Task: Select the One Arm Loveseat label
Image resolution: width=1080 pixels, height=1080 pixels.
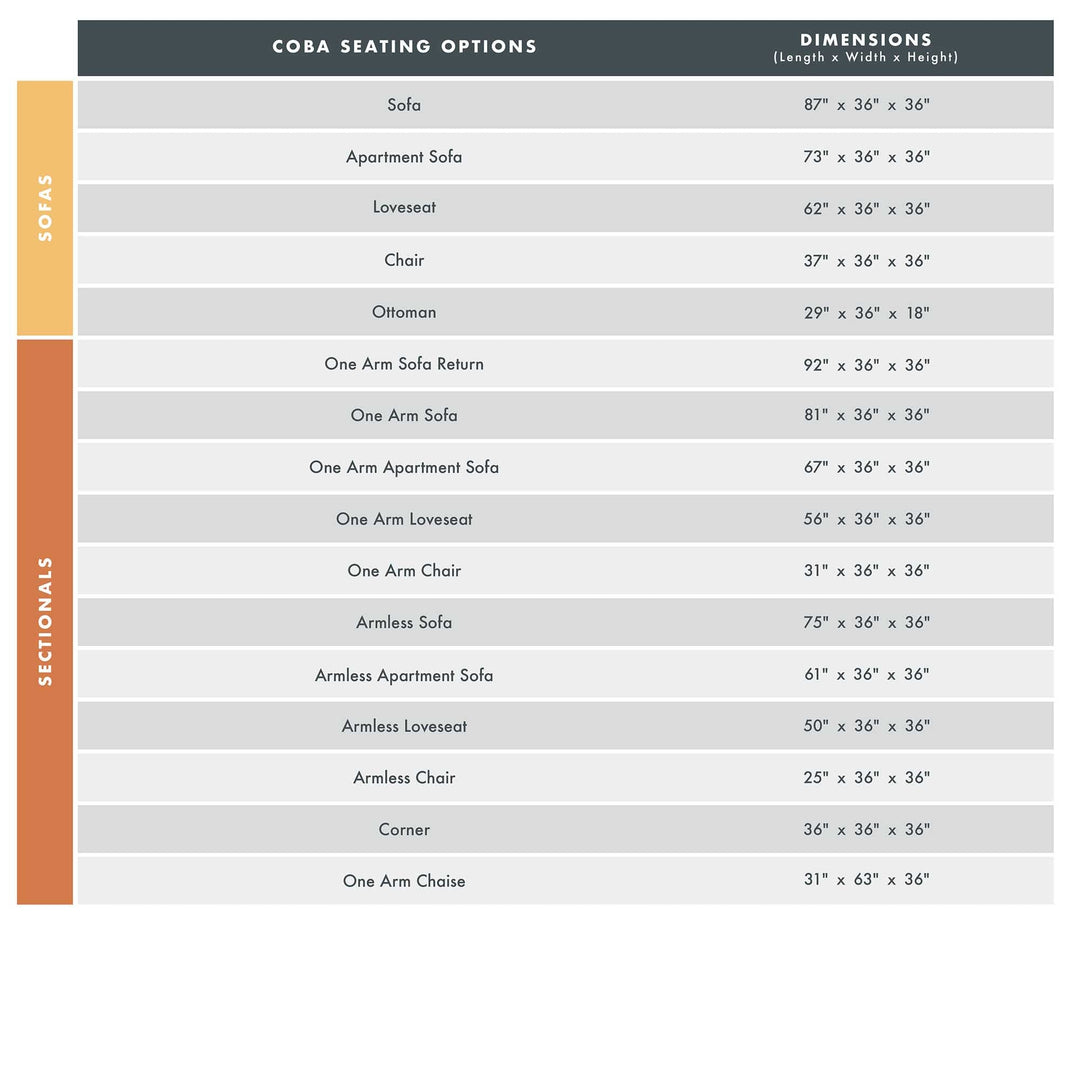Action: (x=404, y=519)
